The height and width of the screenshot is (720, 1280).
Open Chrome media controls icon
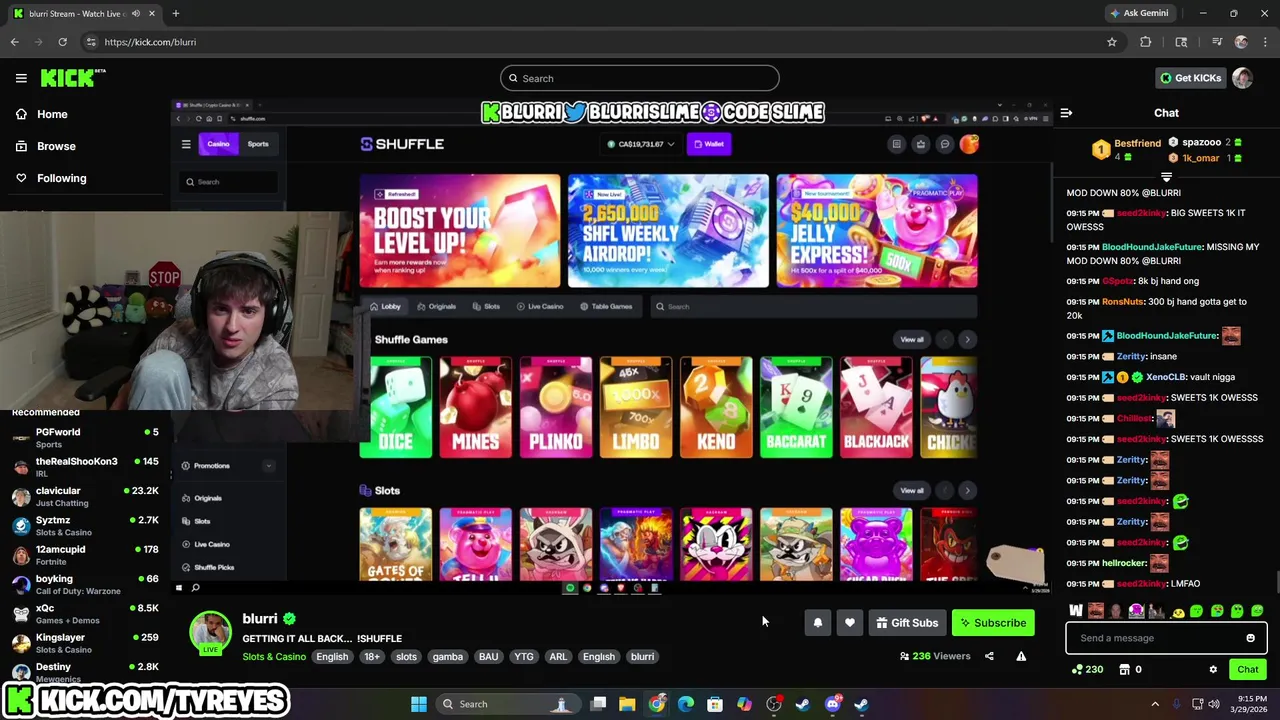coord(1216,42)
